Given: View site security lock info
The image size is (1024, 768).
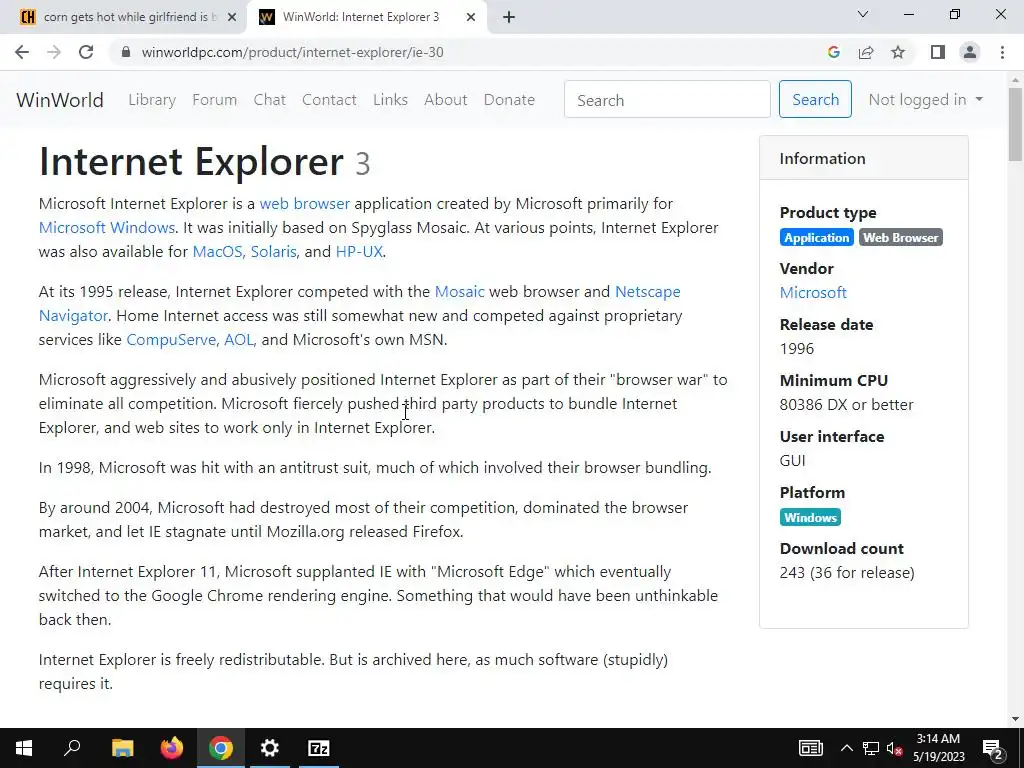Looking at the screenshot, I should click(126, 52).
